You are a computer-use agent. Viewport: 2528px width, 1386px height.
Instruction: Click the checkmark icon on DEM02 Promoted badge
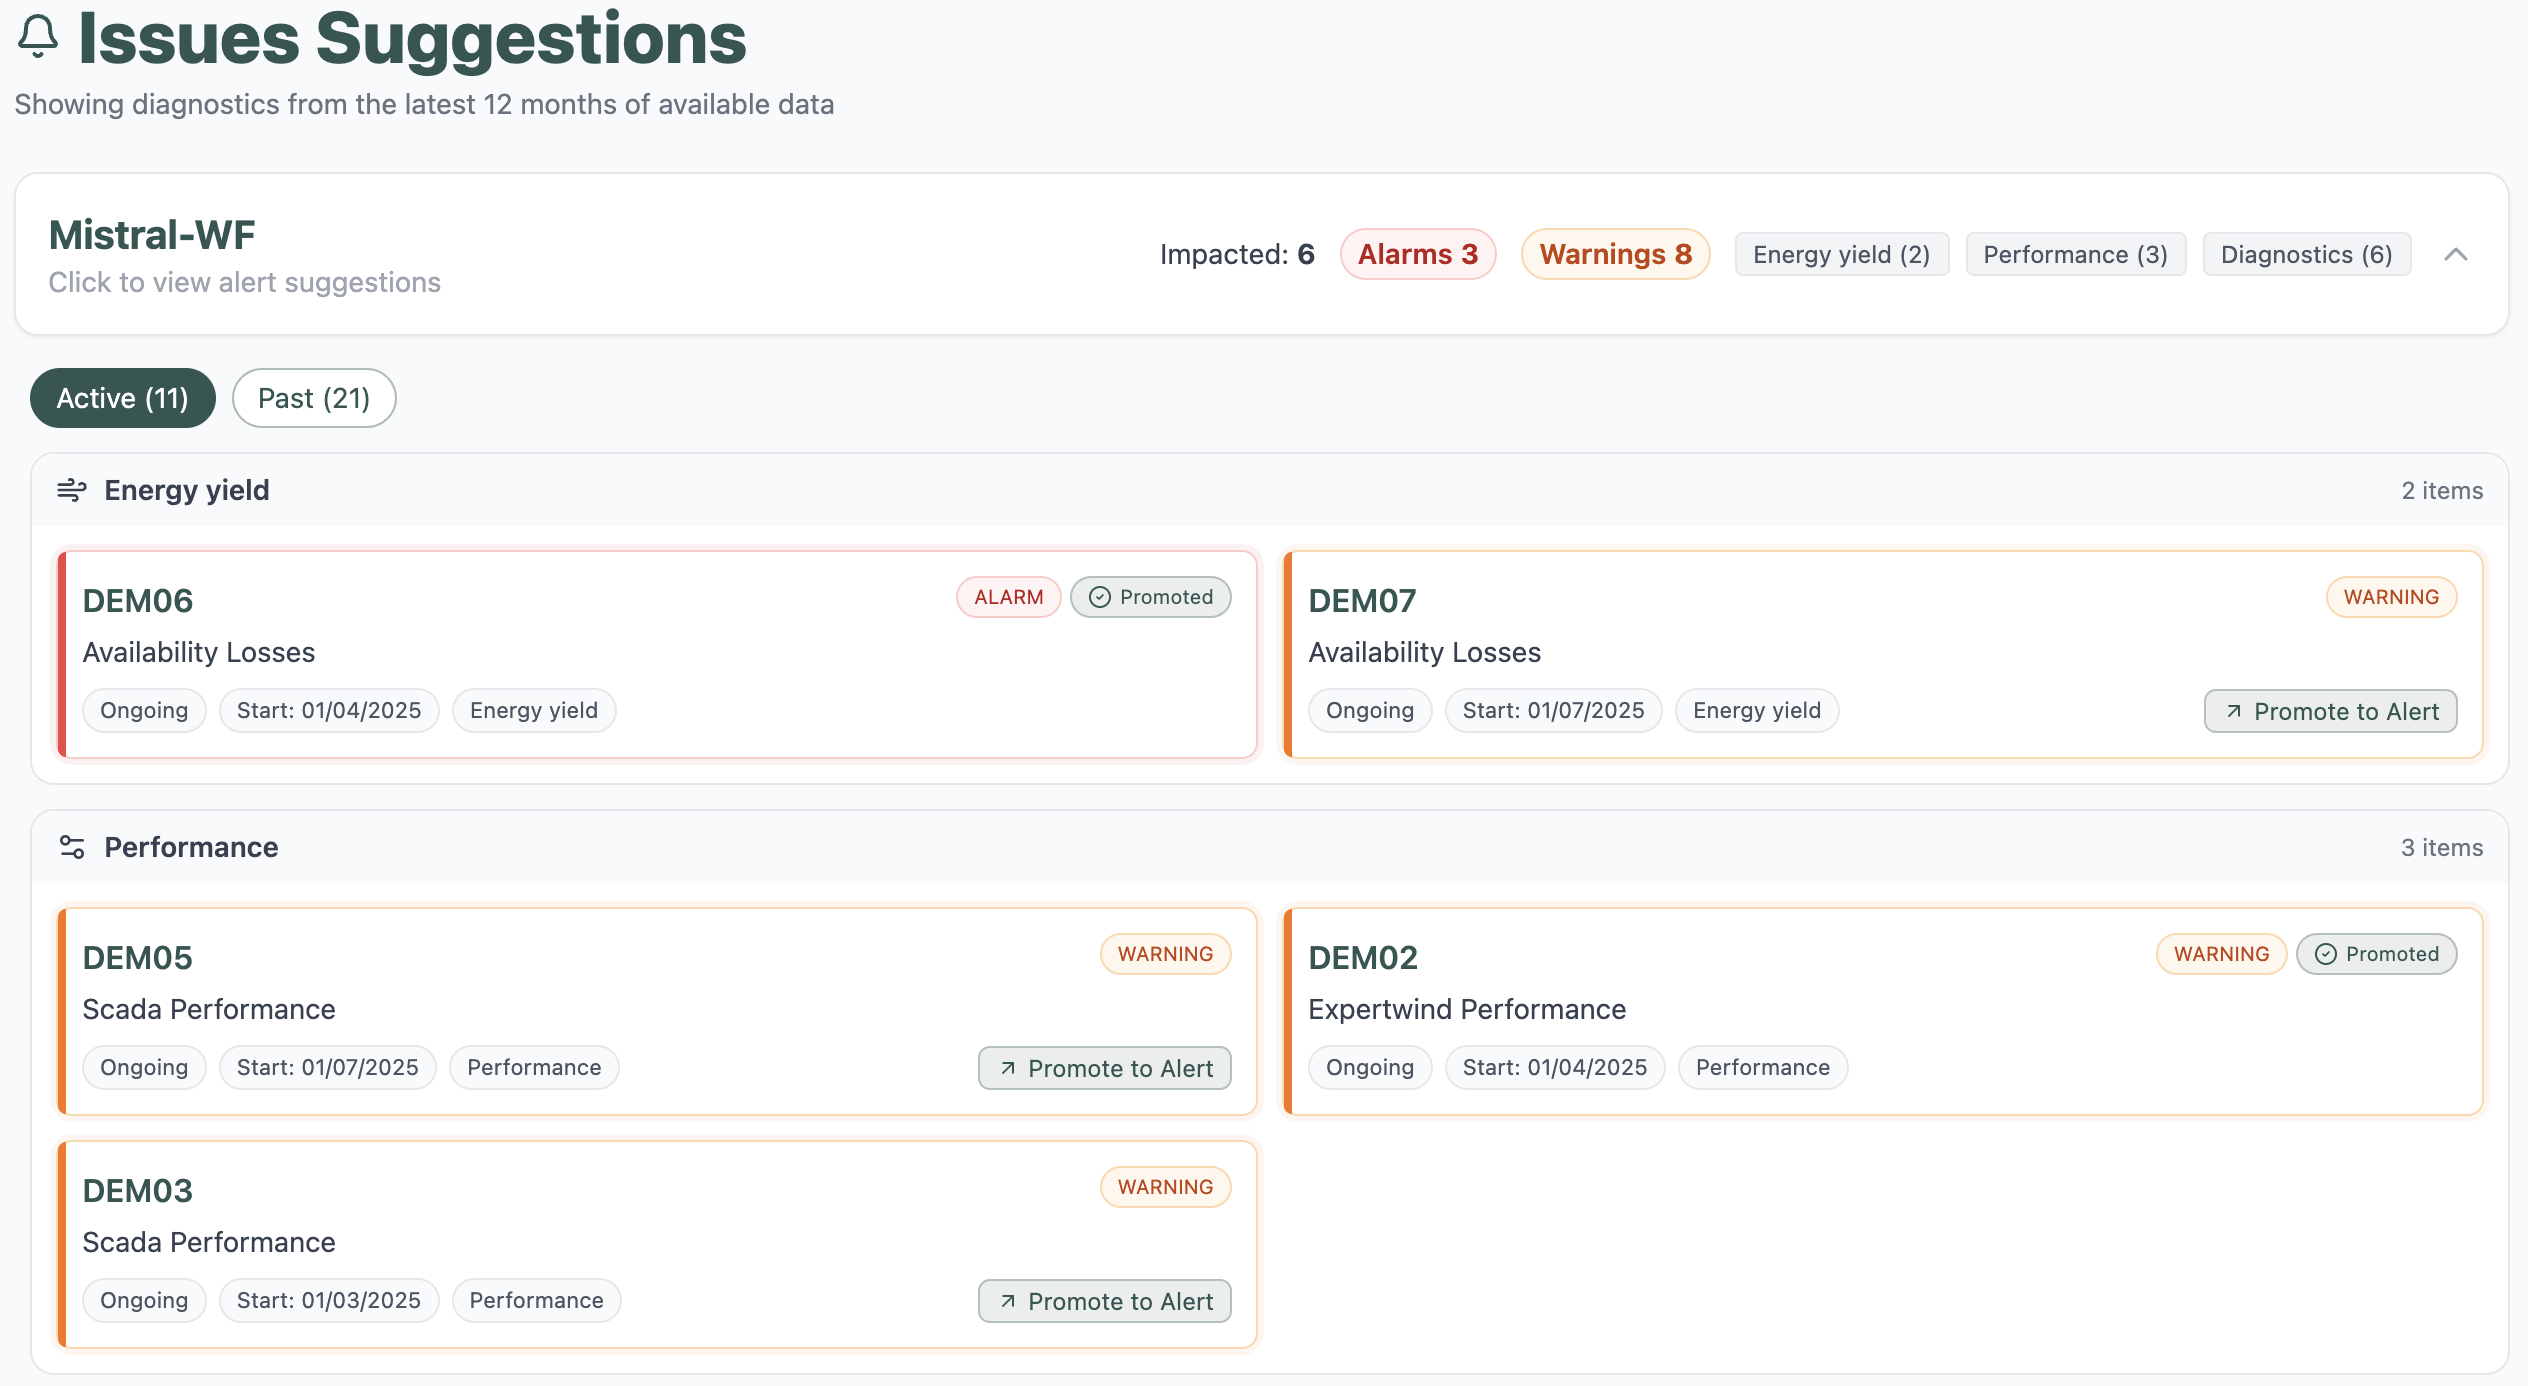(2326, 954)
